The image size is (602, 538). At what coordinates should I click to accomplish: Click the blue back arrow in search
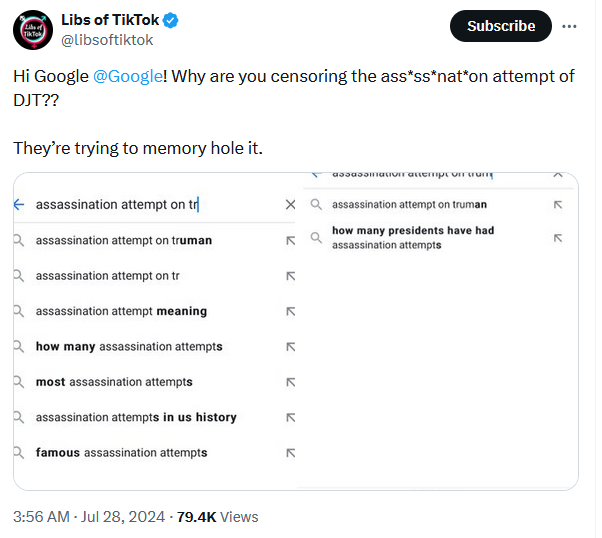point(19,205)
